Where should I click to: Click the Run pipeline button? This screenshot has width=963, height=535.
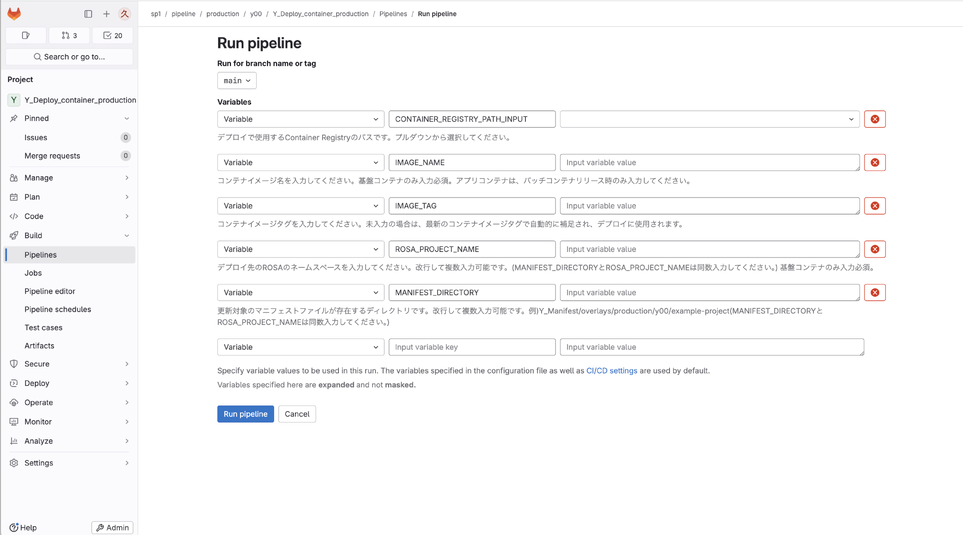[245, 414]
